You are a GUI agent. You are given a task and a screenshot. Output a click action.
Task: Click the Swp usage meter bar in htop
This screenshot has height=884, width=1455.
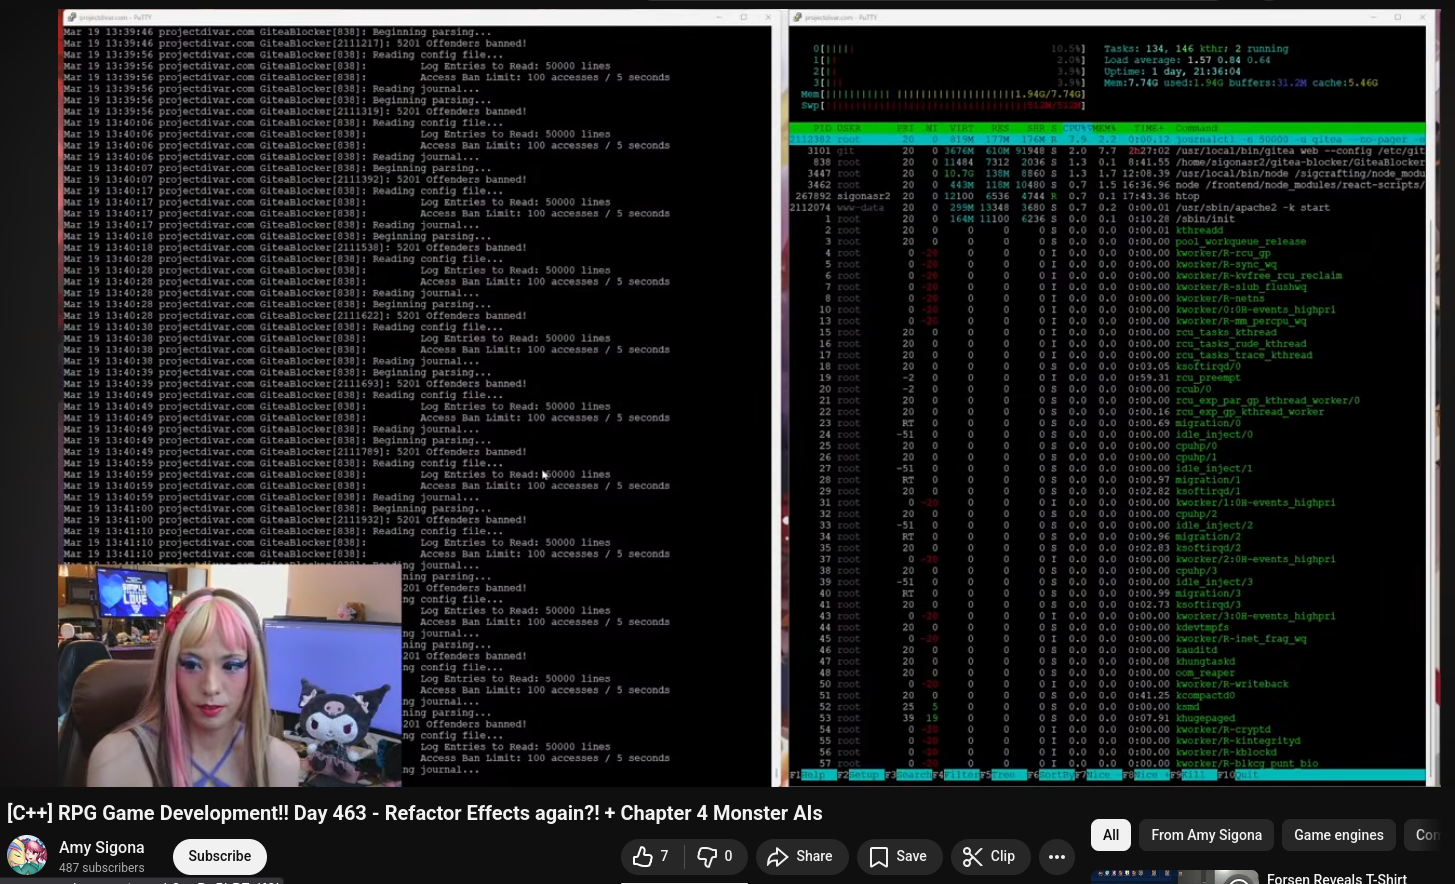943,105
